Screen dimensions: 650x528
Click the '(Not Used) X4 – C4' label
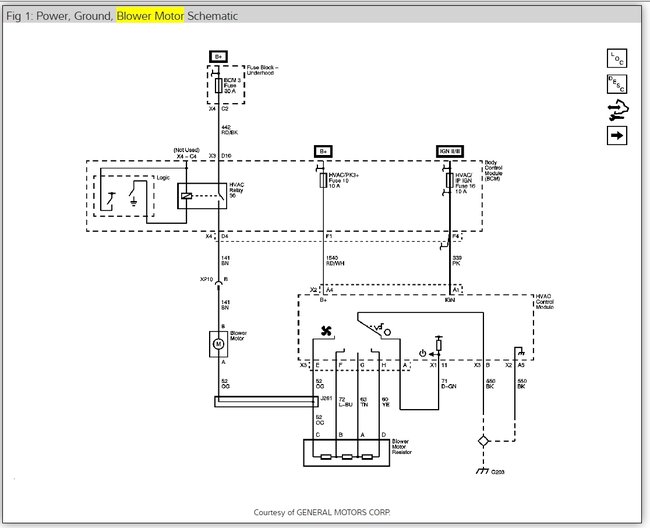[x=186, y=153]
